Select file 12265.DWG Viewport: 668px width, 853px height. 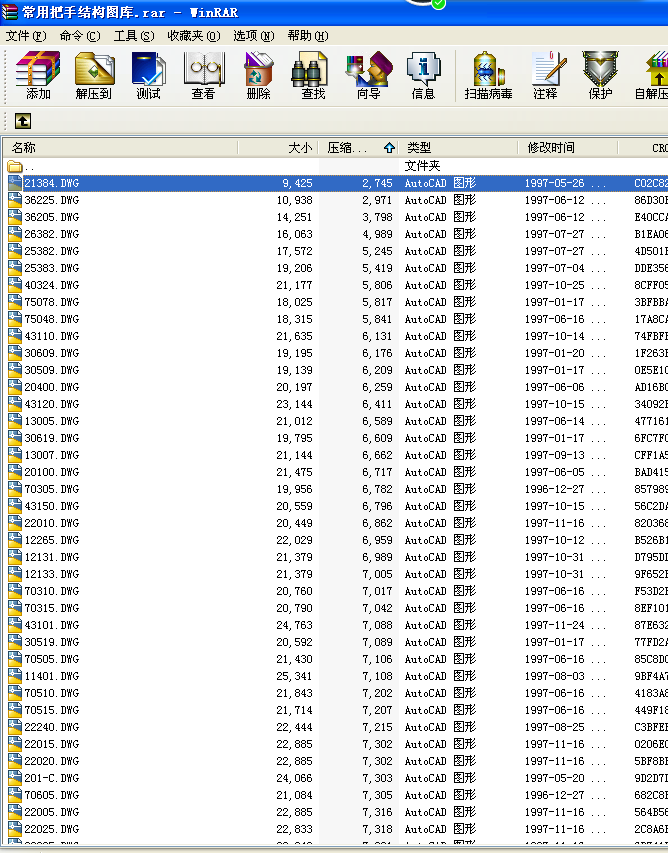(x=51, y=540)
